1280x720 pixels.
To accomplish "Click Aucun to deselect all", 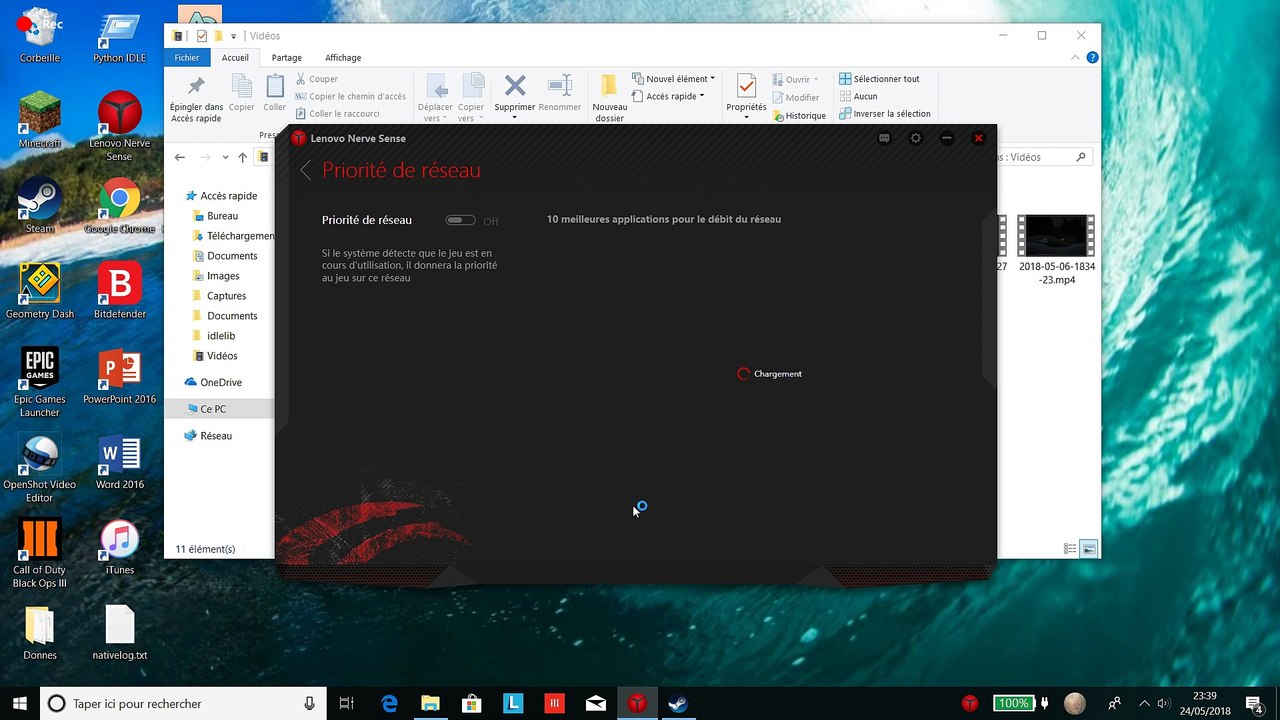I will (x=859, y=97).
